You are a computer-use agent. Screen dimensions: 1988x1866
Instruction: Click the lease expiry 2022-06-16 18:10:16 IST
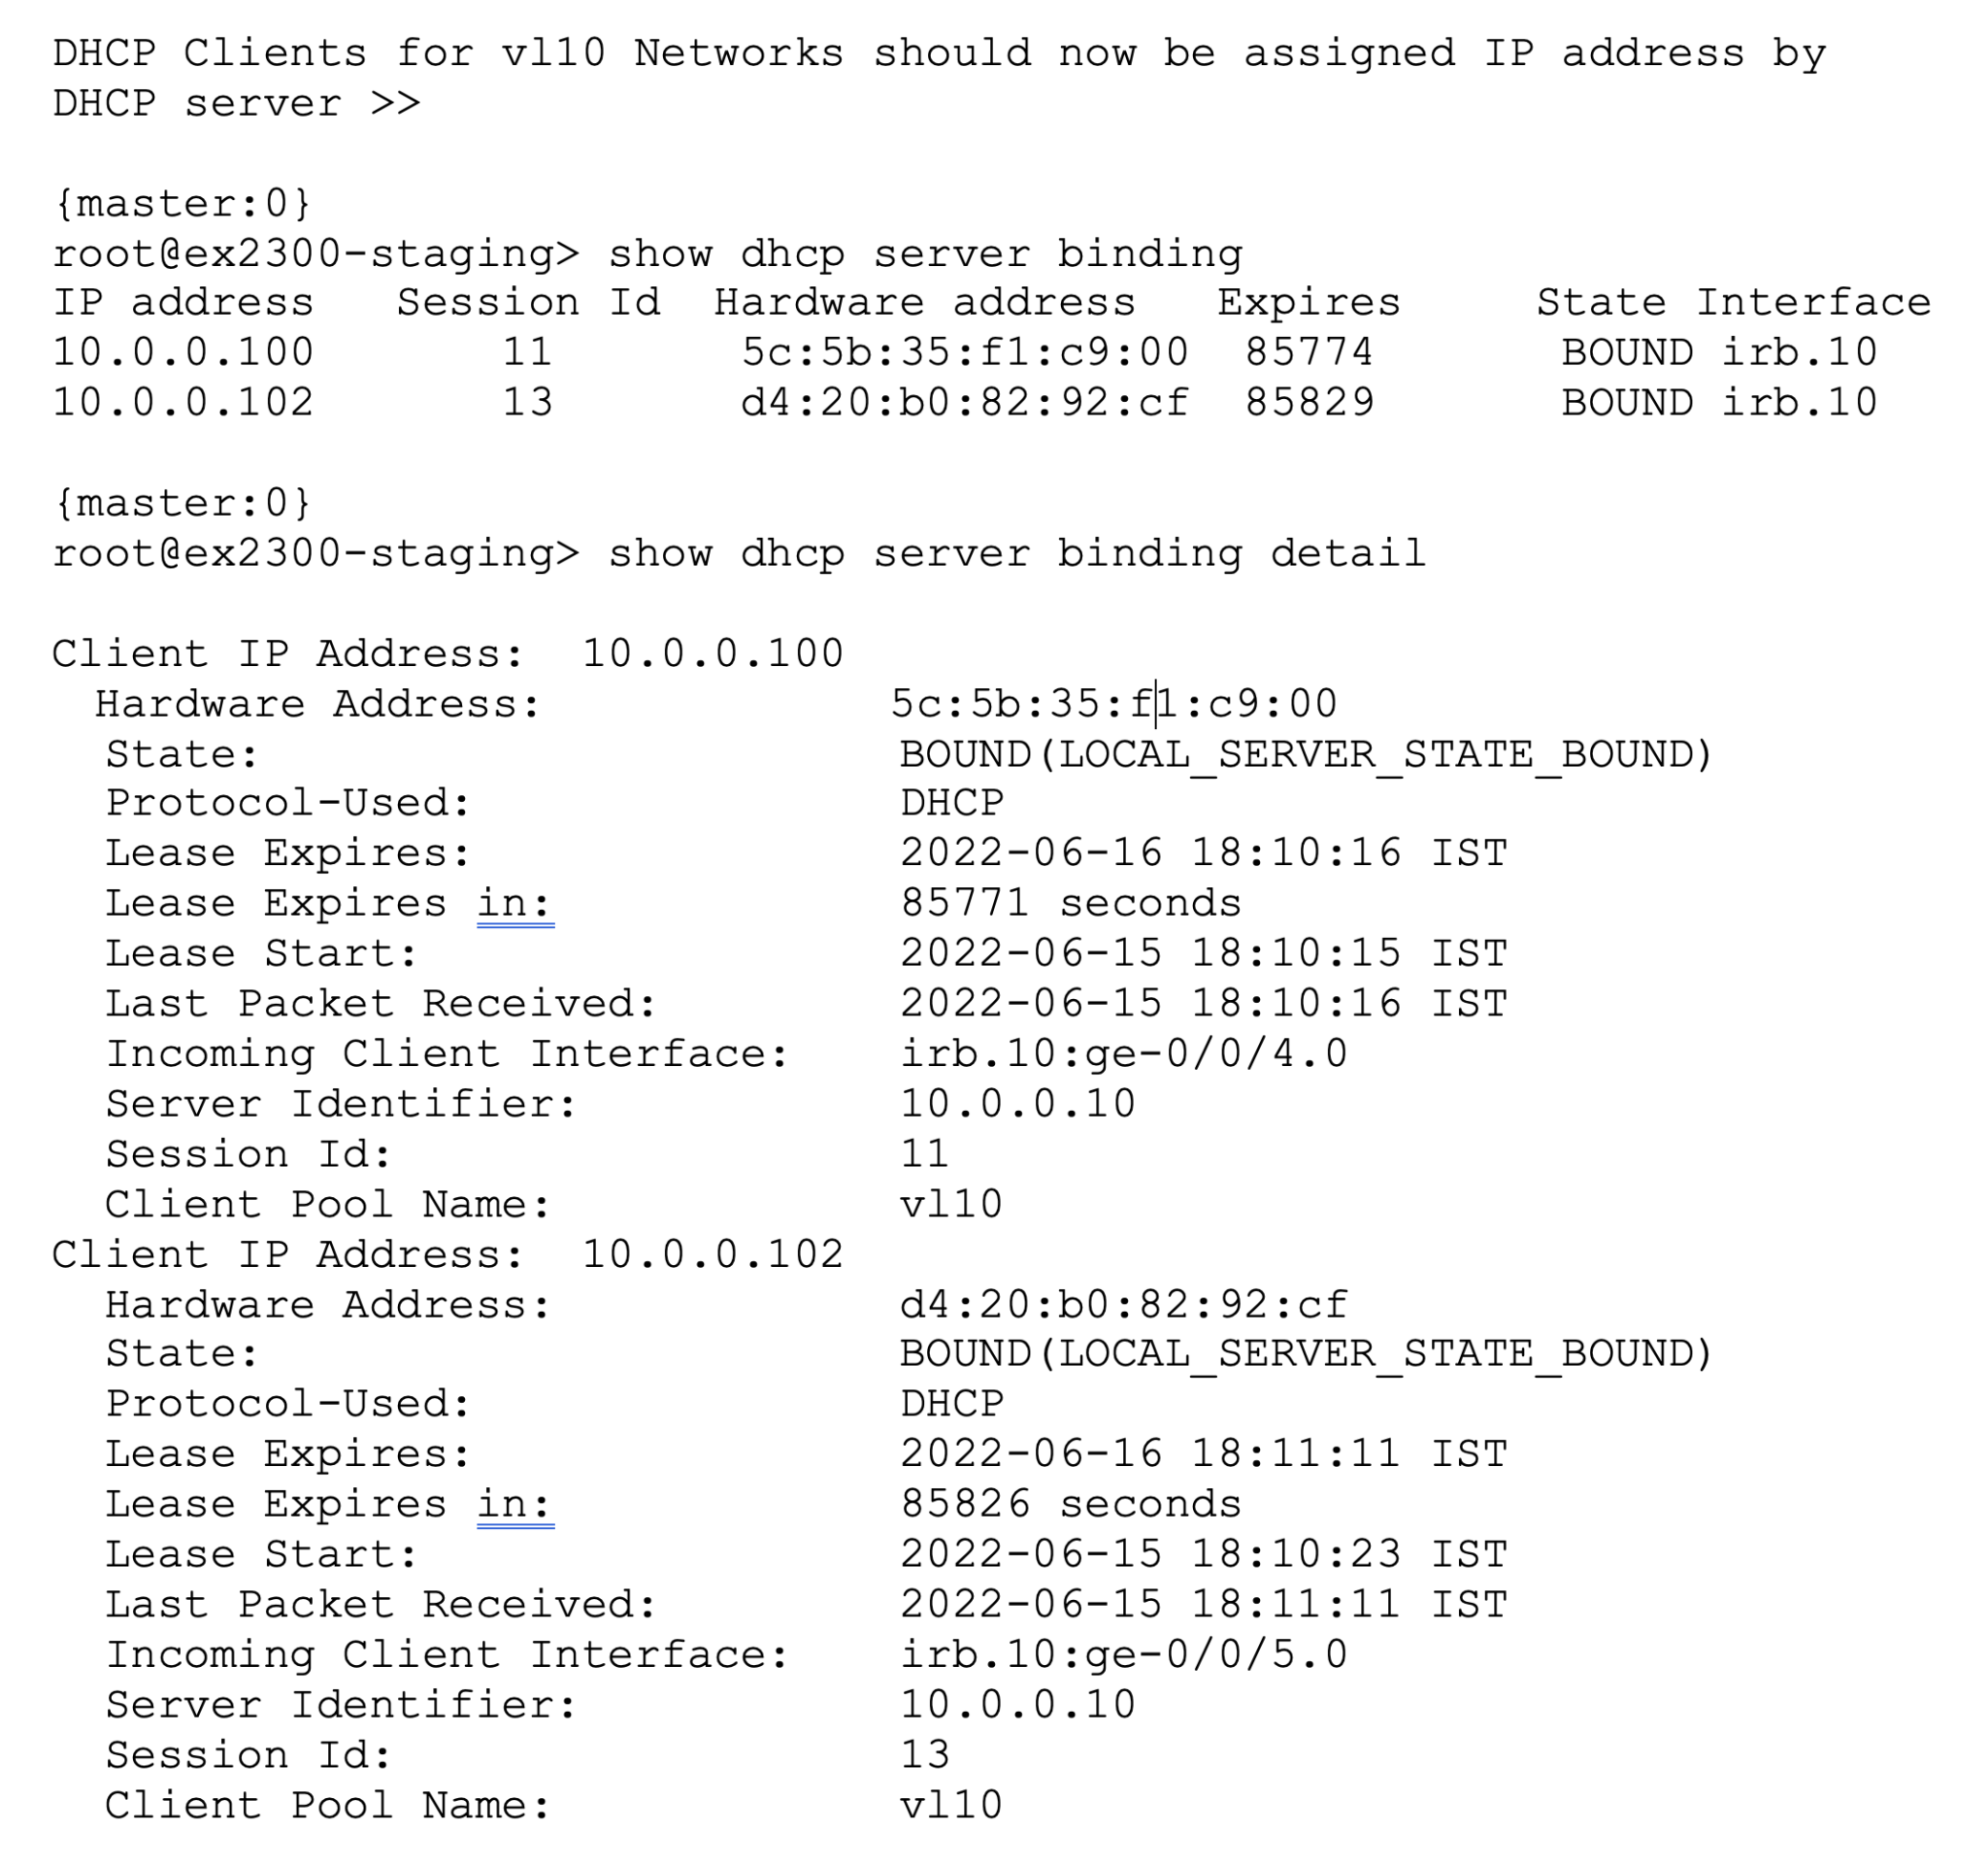tap(1203, 853)
